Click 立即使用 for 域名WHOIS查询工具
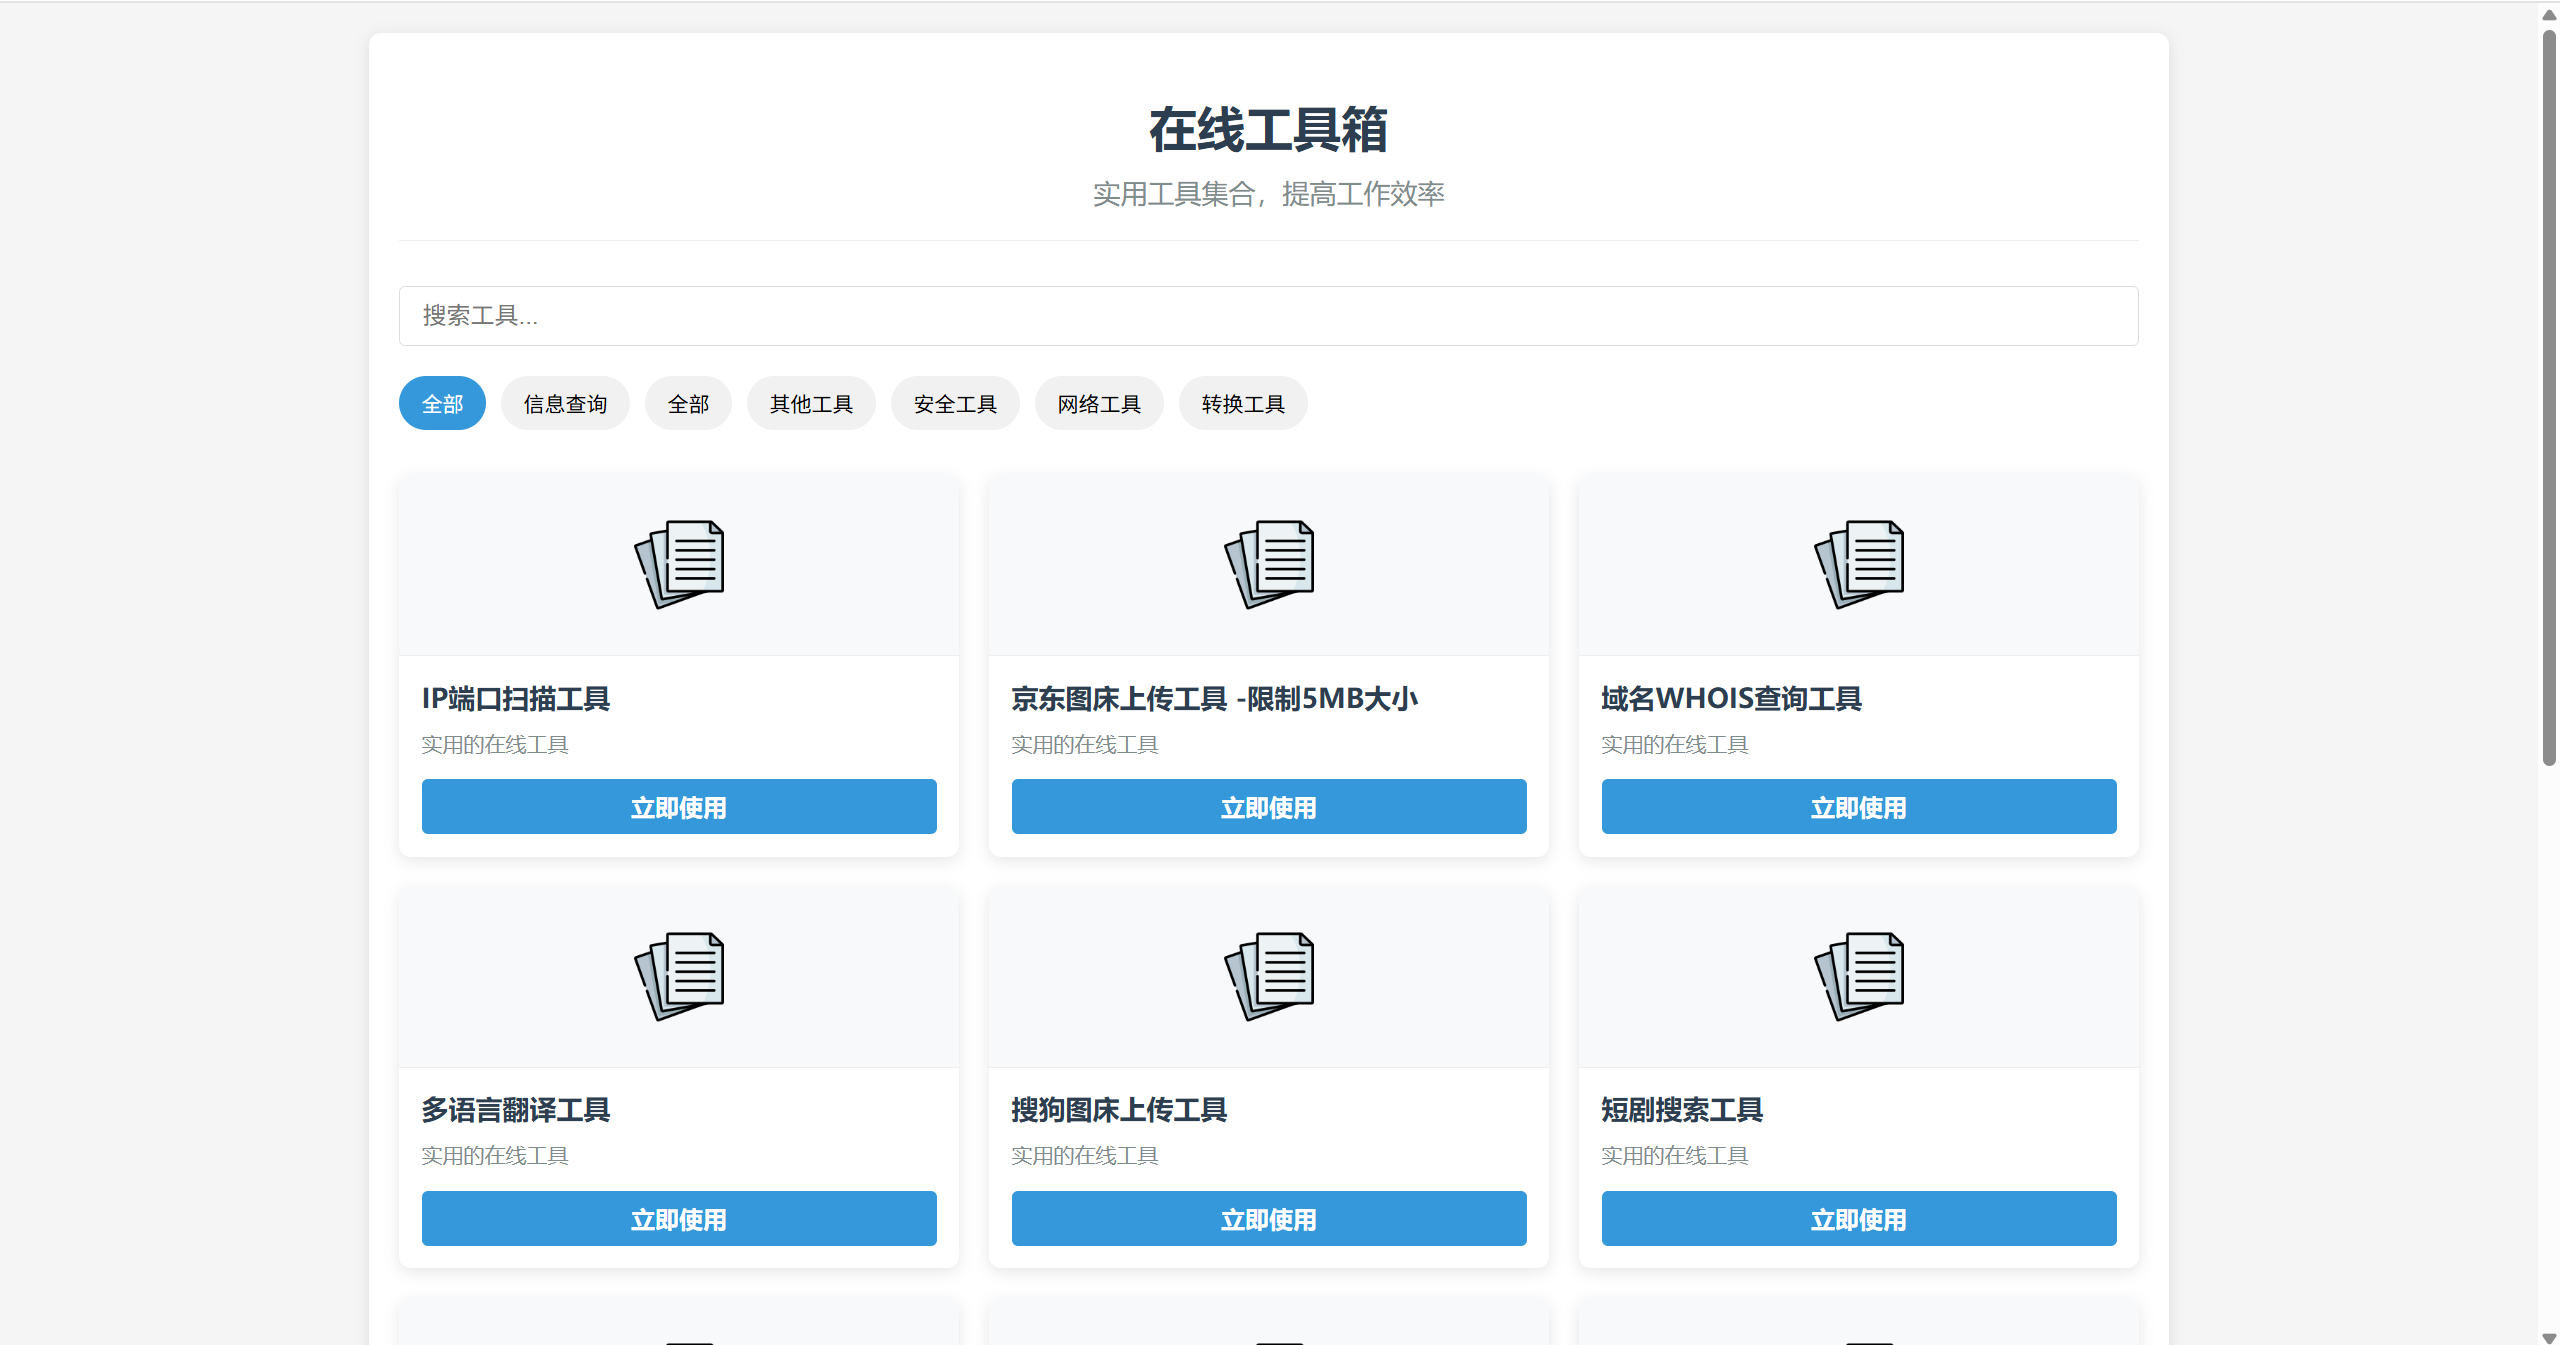This screenshot has height=1345, width=2560. [x=1859, y=807]
